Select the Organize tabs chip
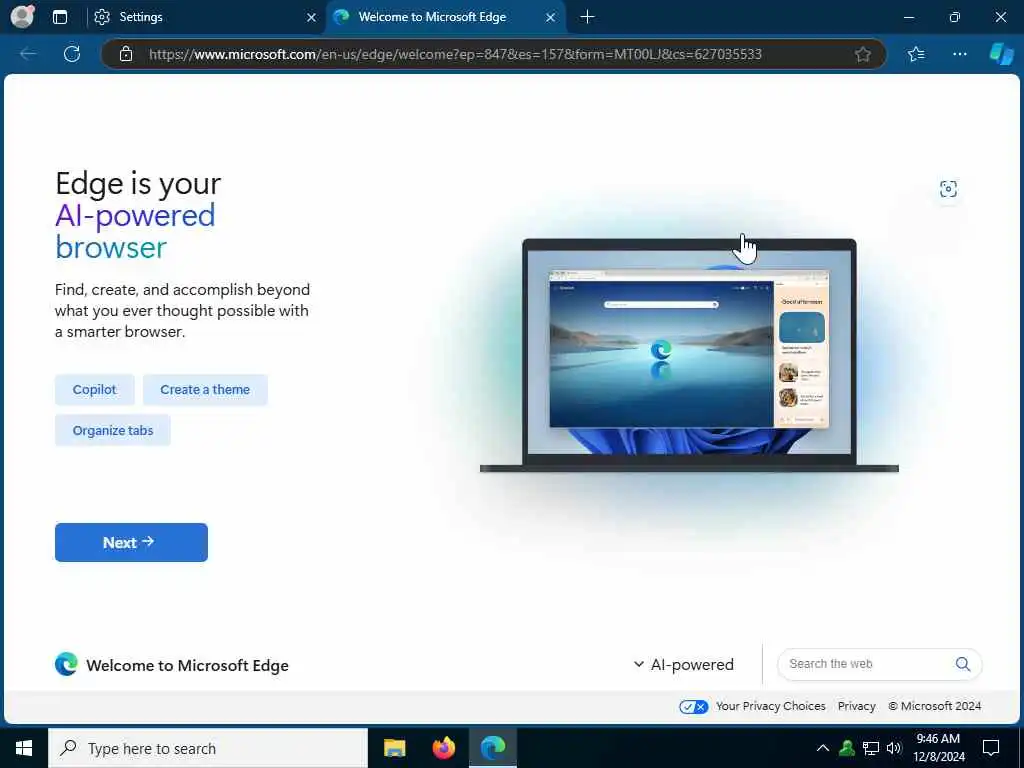This screenshot has width=1024, height=768. (x=113, y=430)
